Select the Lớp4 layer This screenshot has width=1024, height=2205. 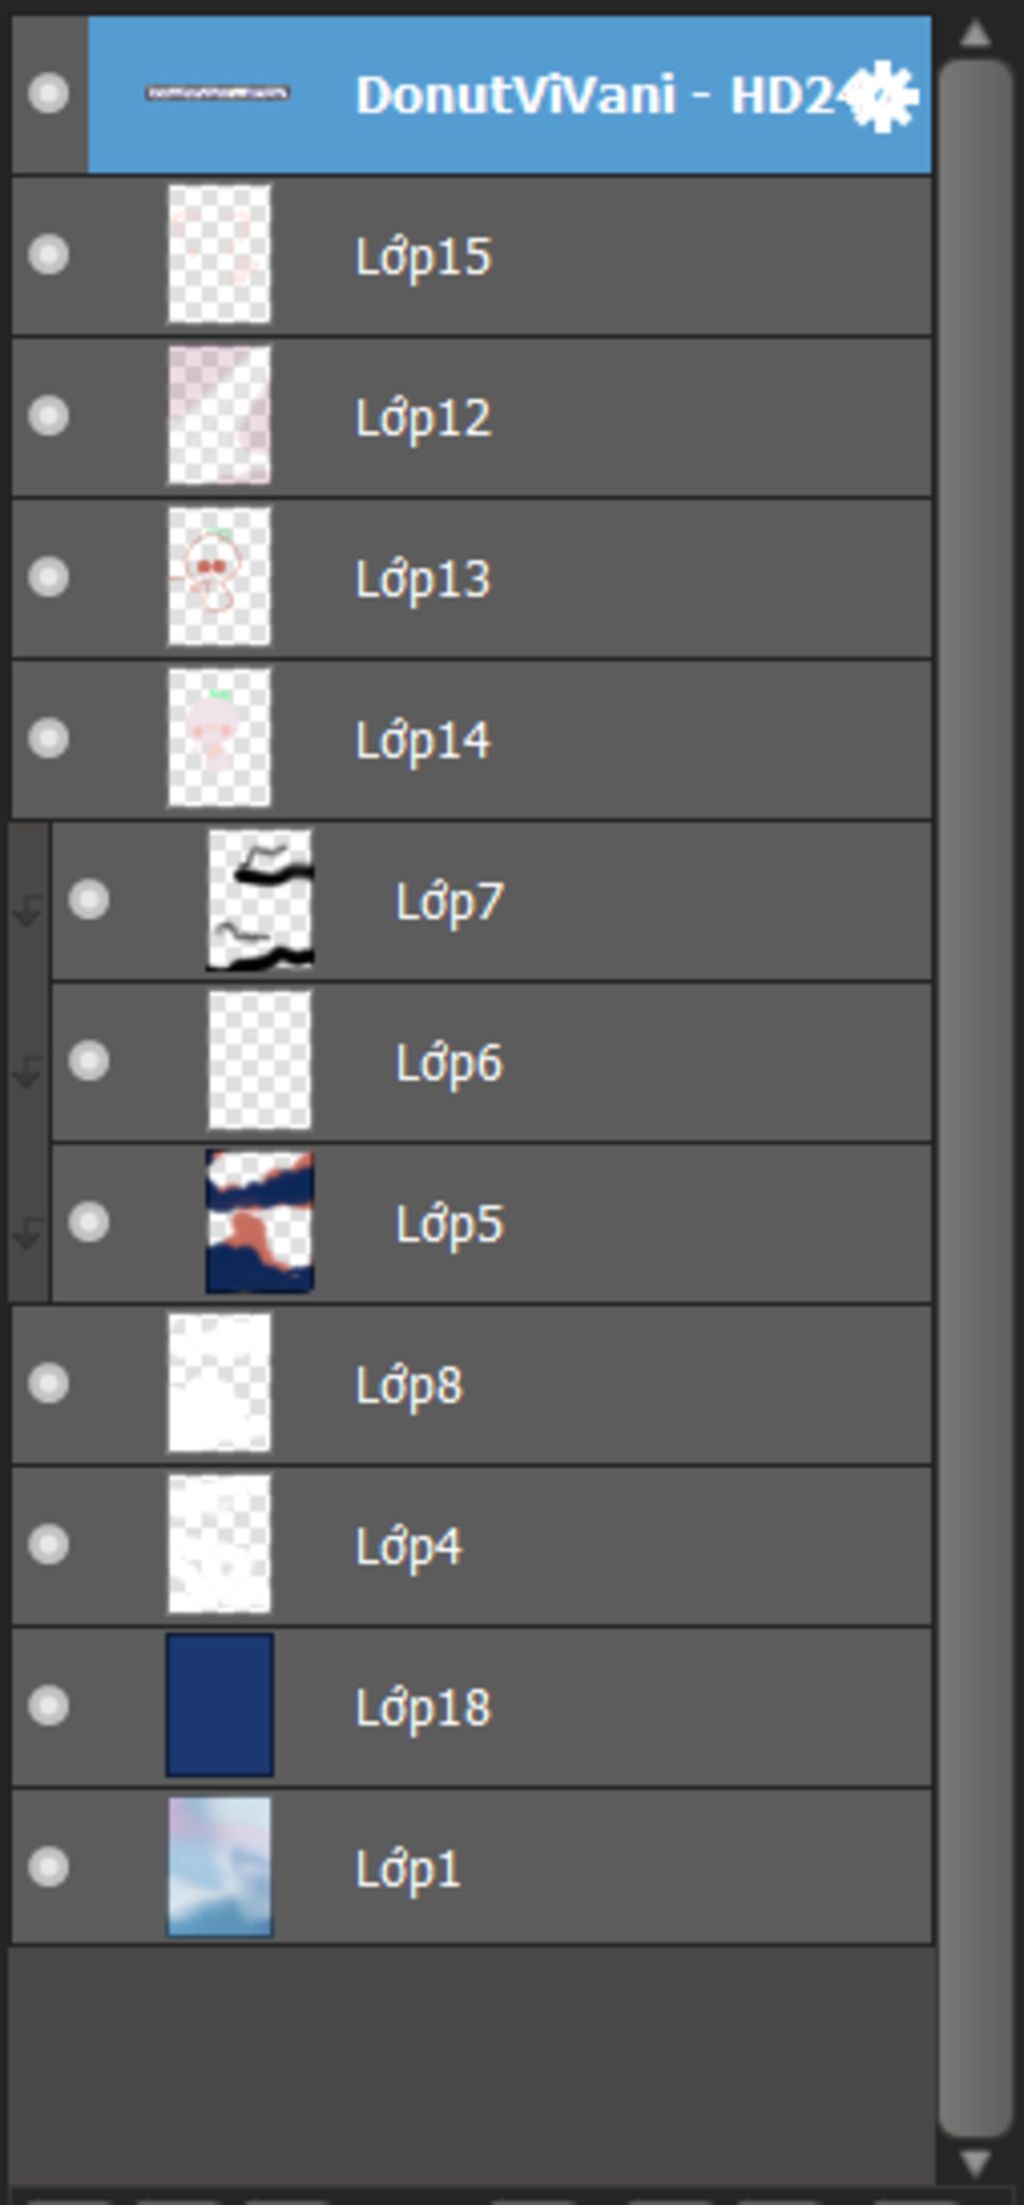(471, 1545)
